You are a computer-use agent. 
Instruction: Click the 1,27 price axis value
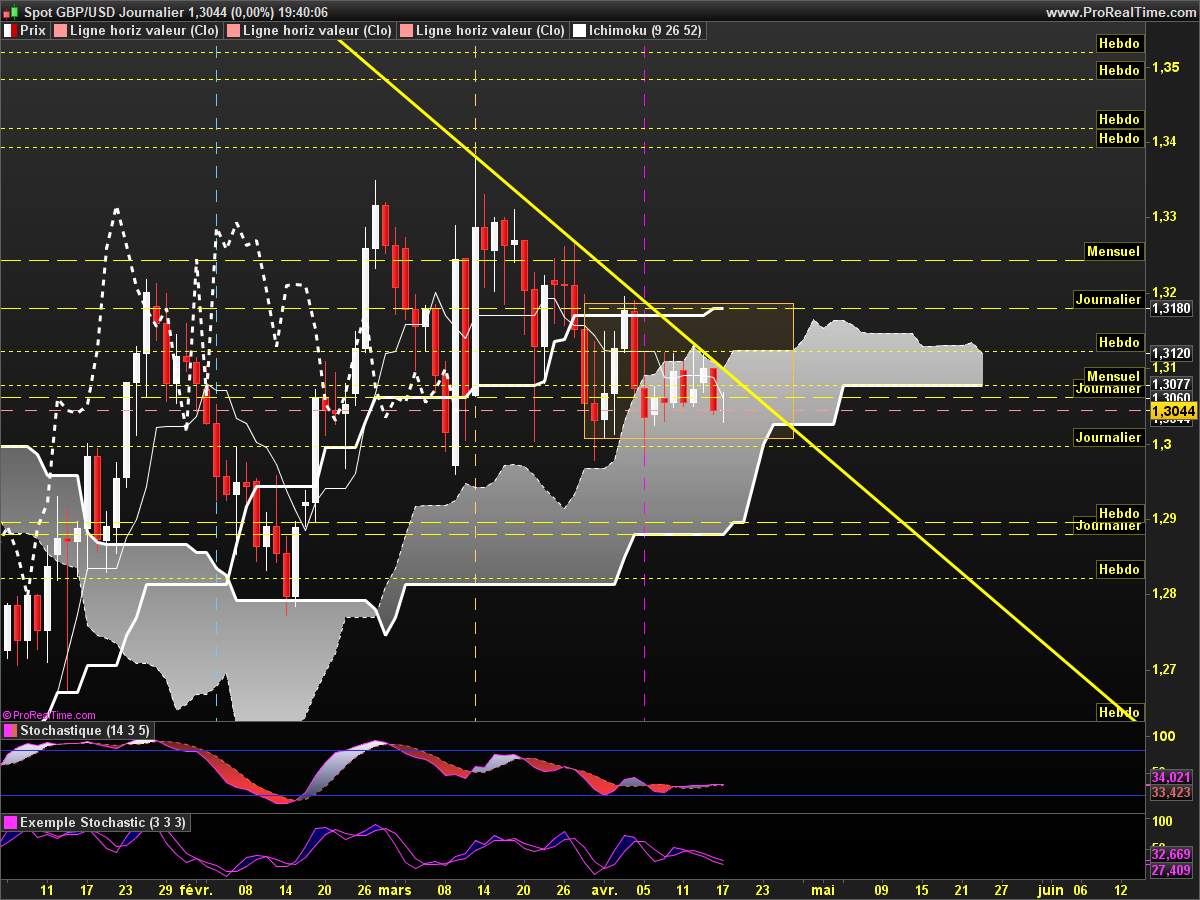click(1164, 669)
